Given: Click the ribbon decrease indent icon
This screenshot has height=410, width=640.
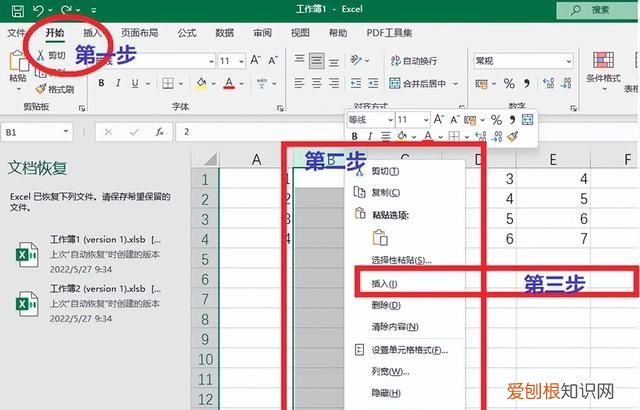Looking at the screenshot, I should tap(356, 84).
